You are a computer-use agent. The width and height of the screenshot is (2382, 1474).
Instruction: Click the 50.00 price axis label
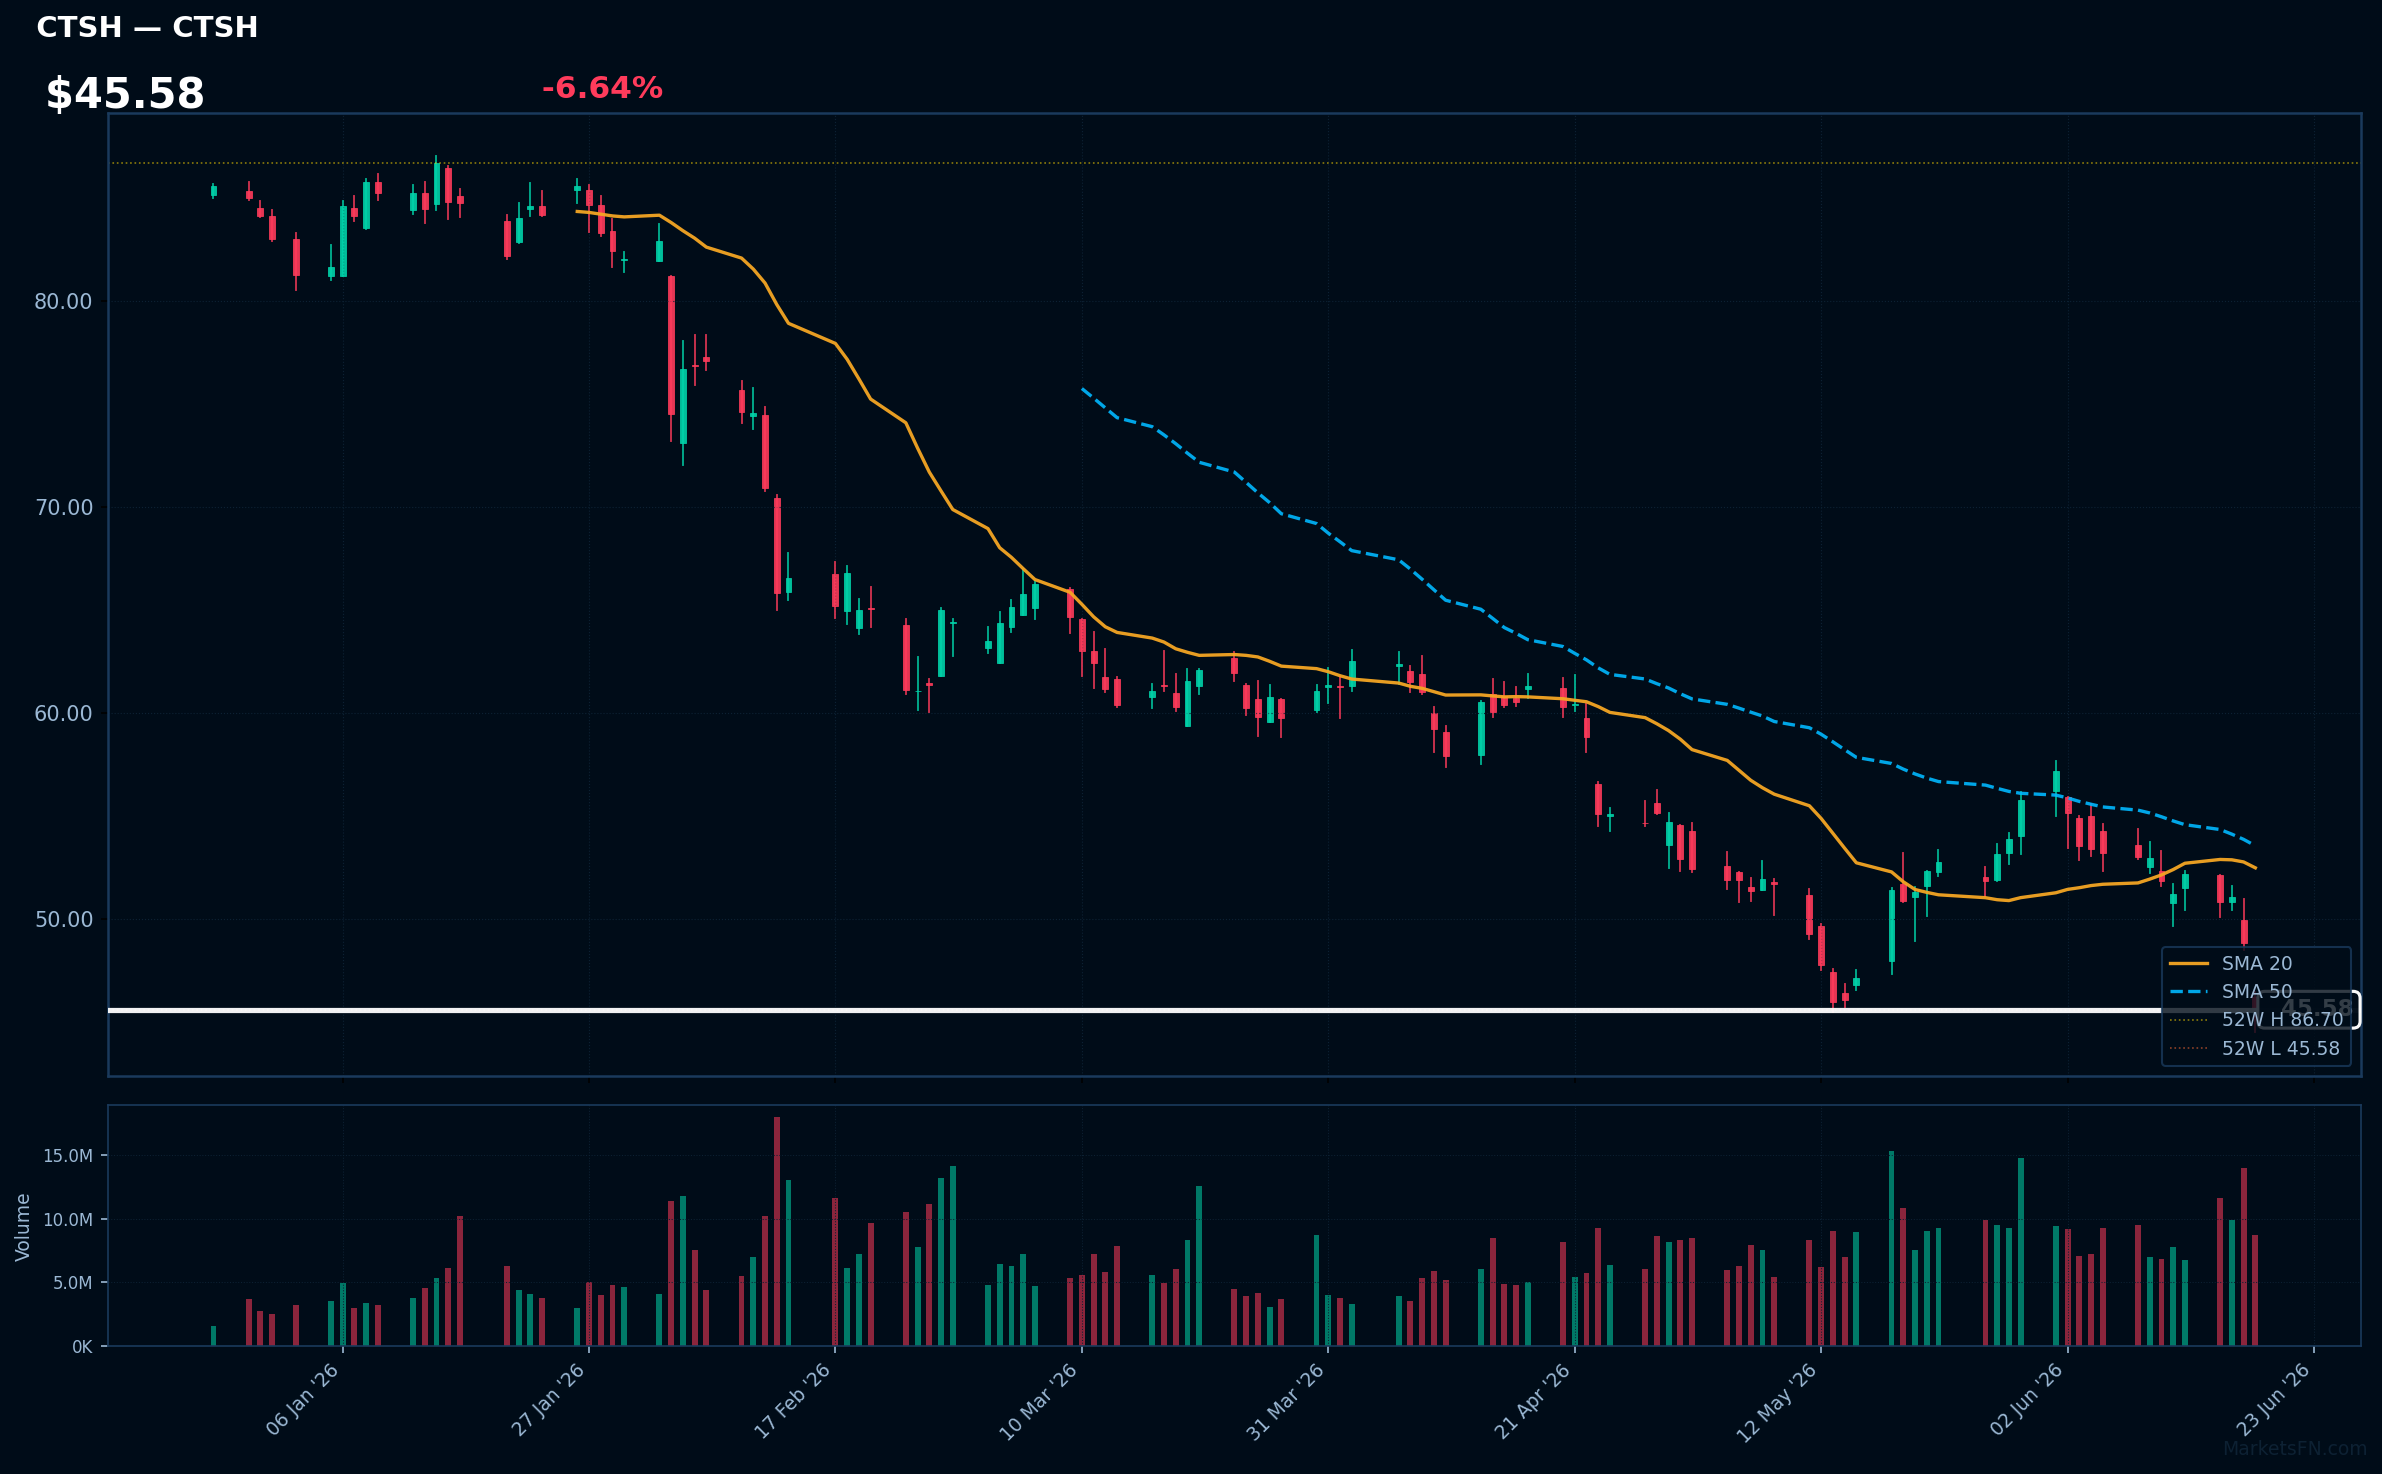click(63, 919)
